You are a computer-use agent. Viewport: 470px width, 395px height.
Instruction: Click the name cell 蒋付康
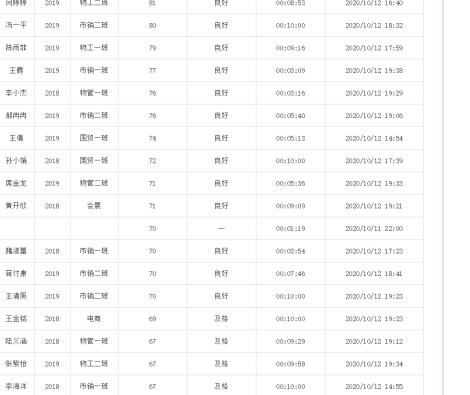(16, 274)
